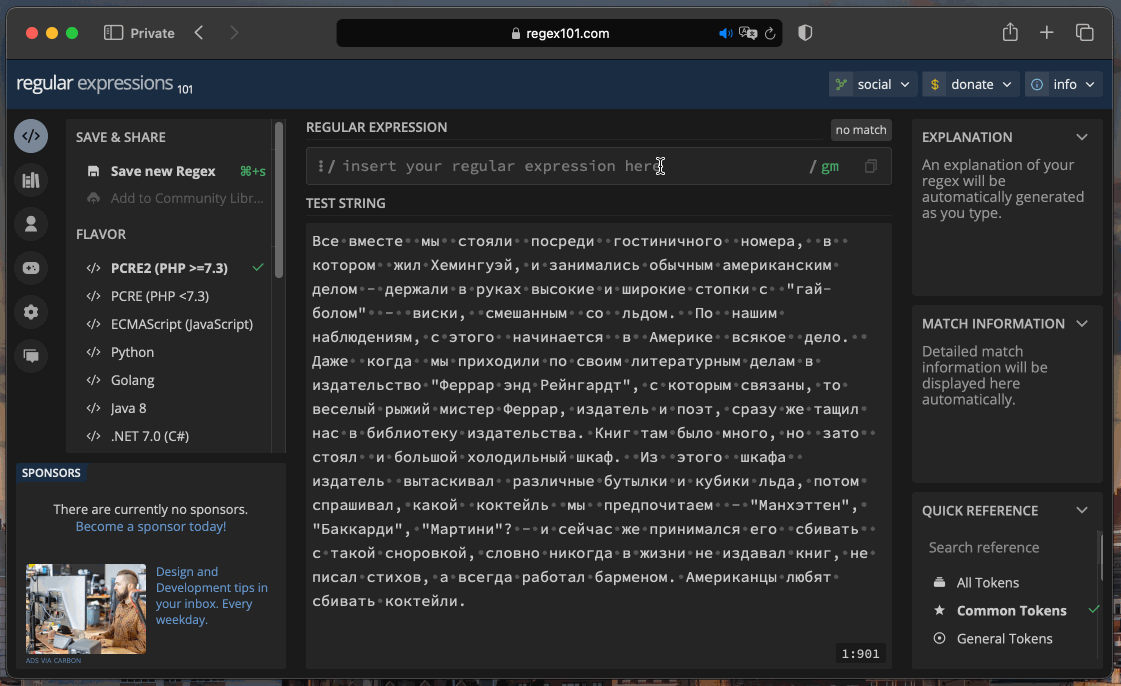Click the Become a sponsor today link
This screenshot has height=686, width=1121.
[x=150, y=525]
